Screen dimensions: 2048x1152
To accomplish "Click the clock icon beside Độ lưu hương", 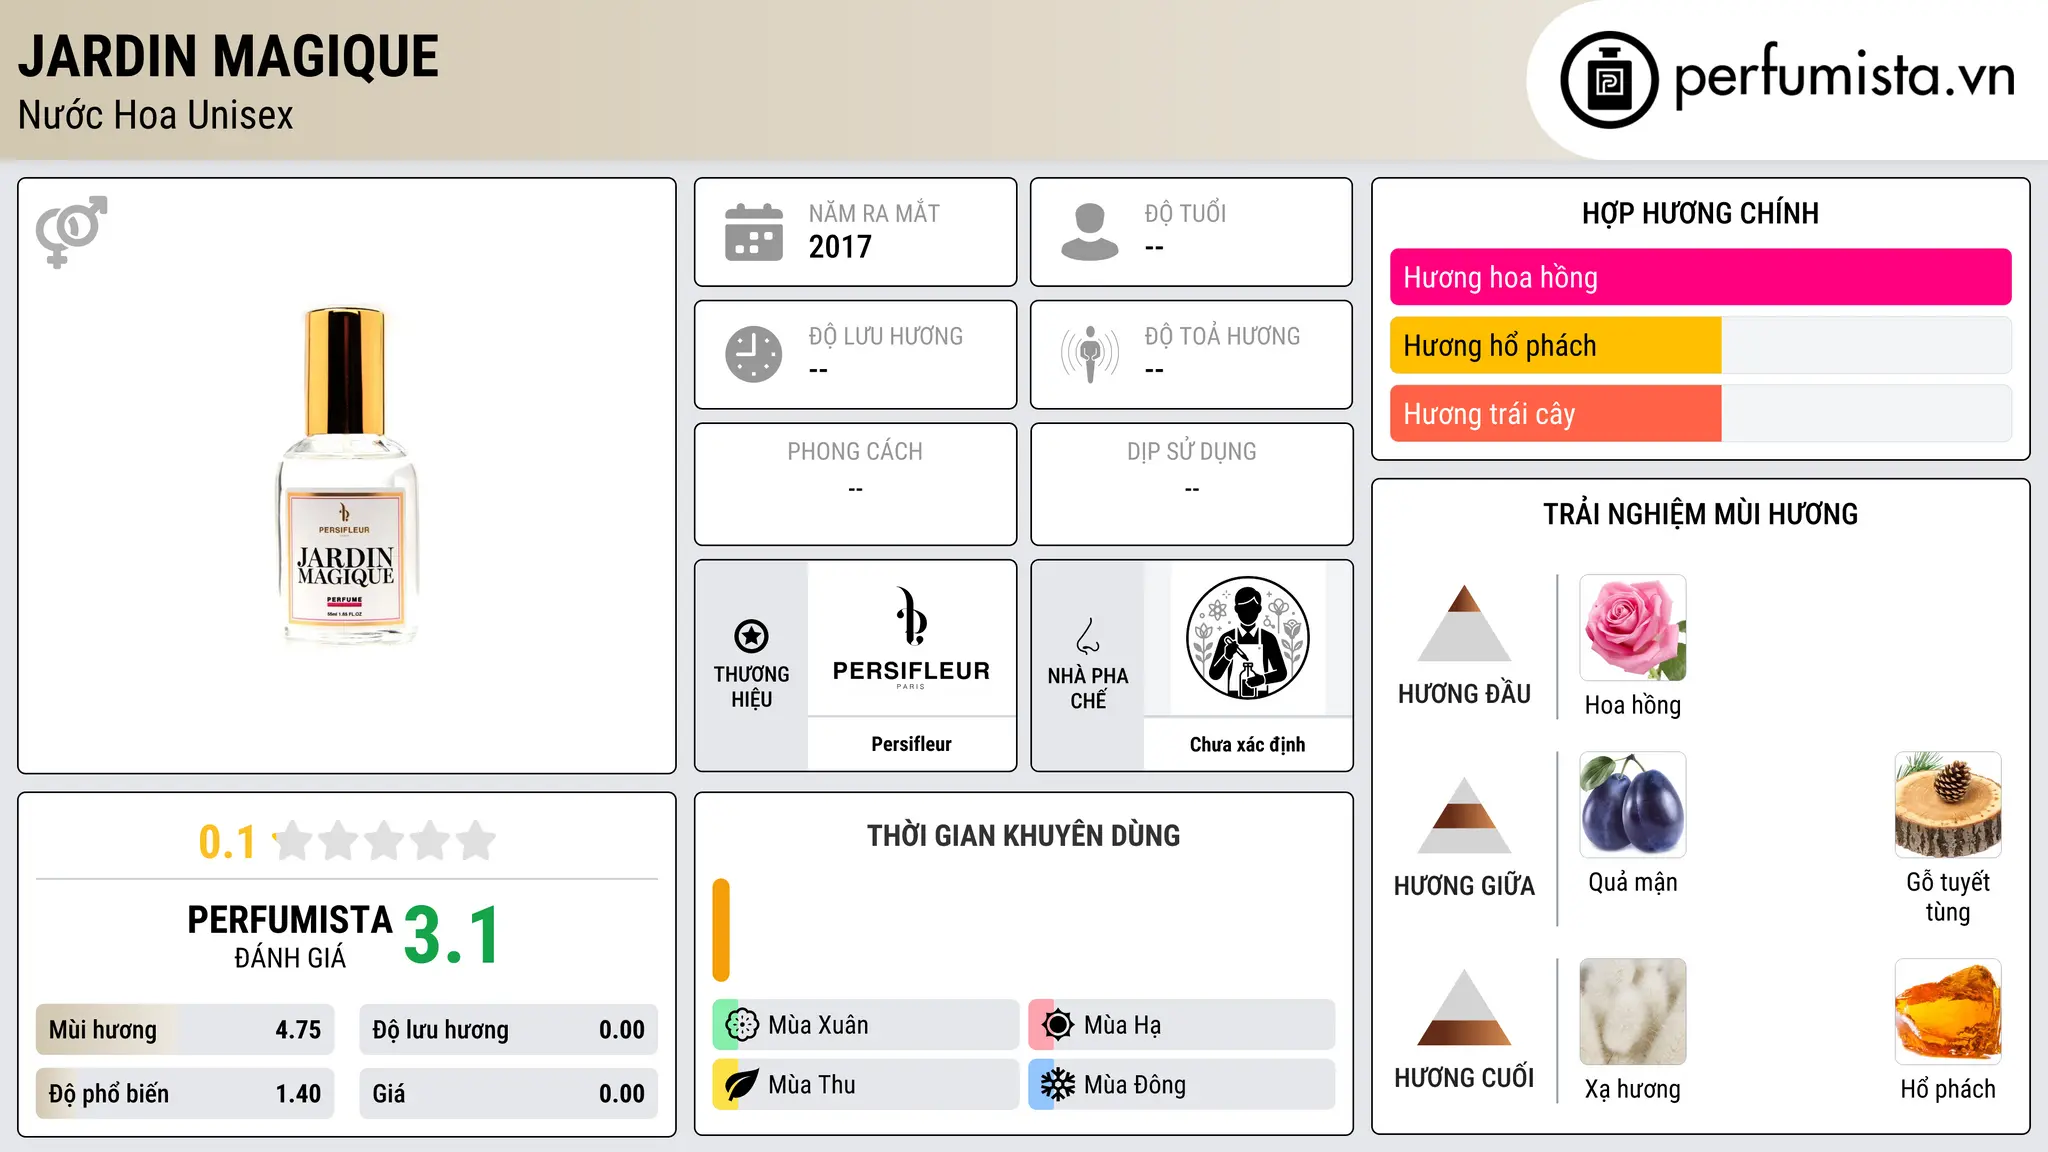I will tap(754, 354).
